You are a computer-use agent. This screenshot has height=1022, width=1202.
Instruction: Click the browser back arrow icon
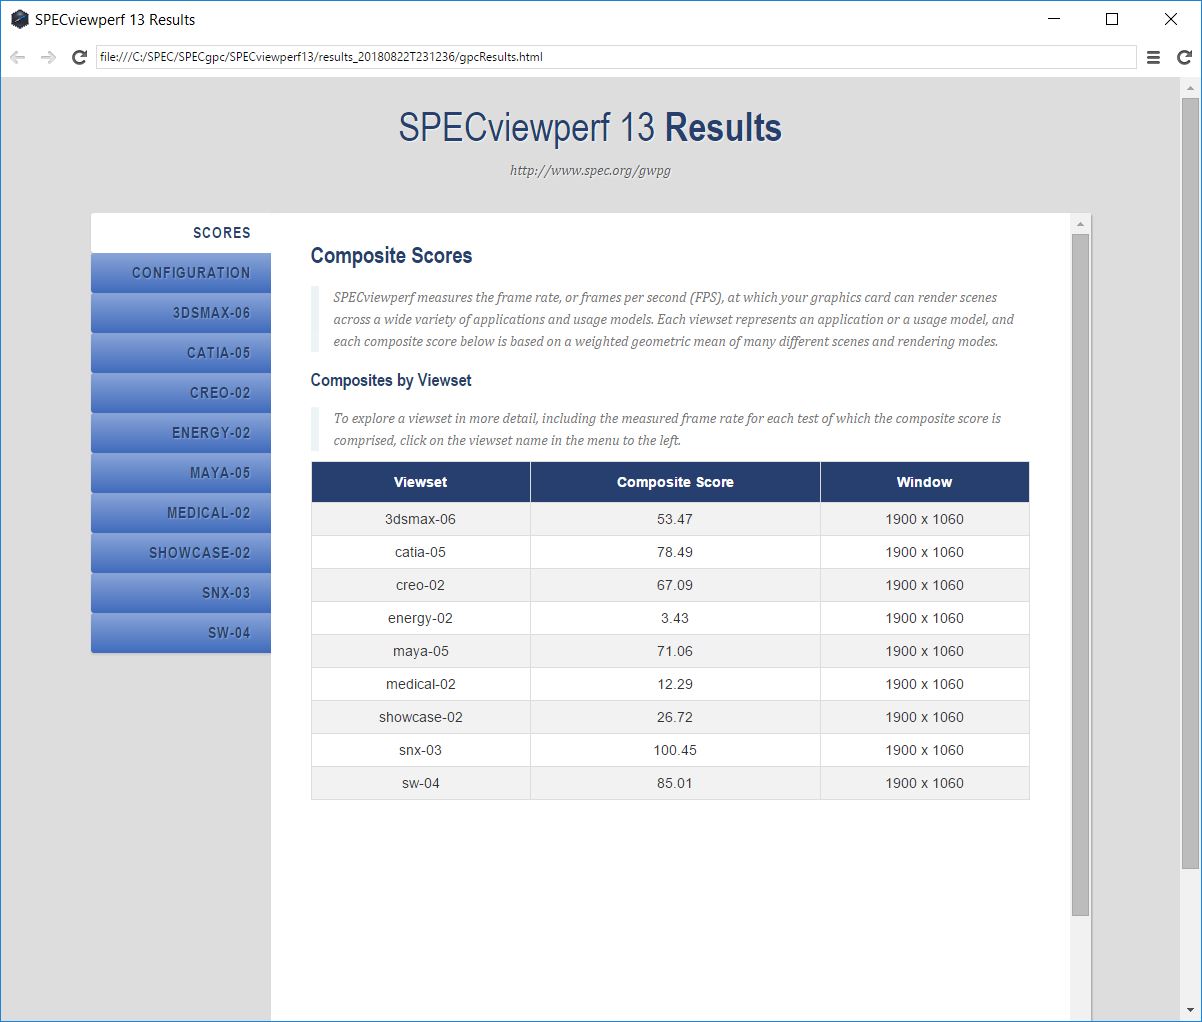pos(17,58)
